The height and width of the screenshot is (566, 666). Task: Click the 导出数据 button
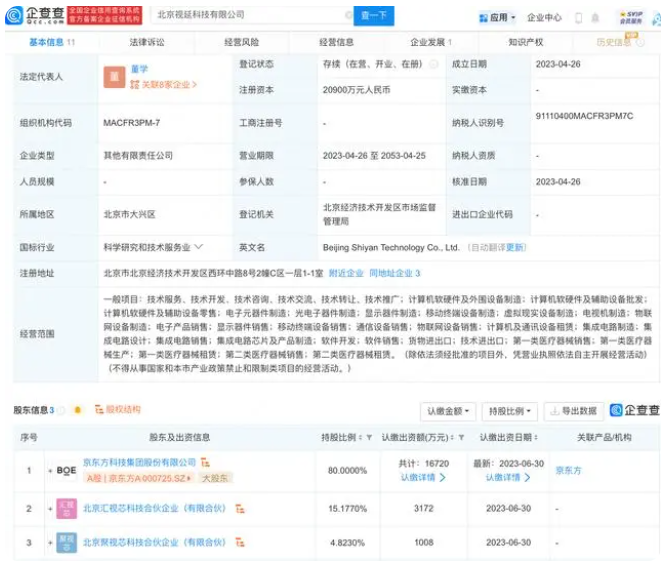[x=574, y=411]
